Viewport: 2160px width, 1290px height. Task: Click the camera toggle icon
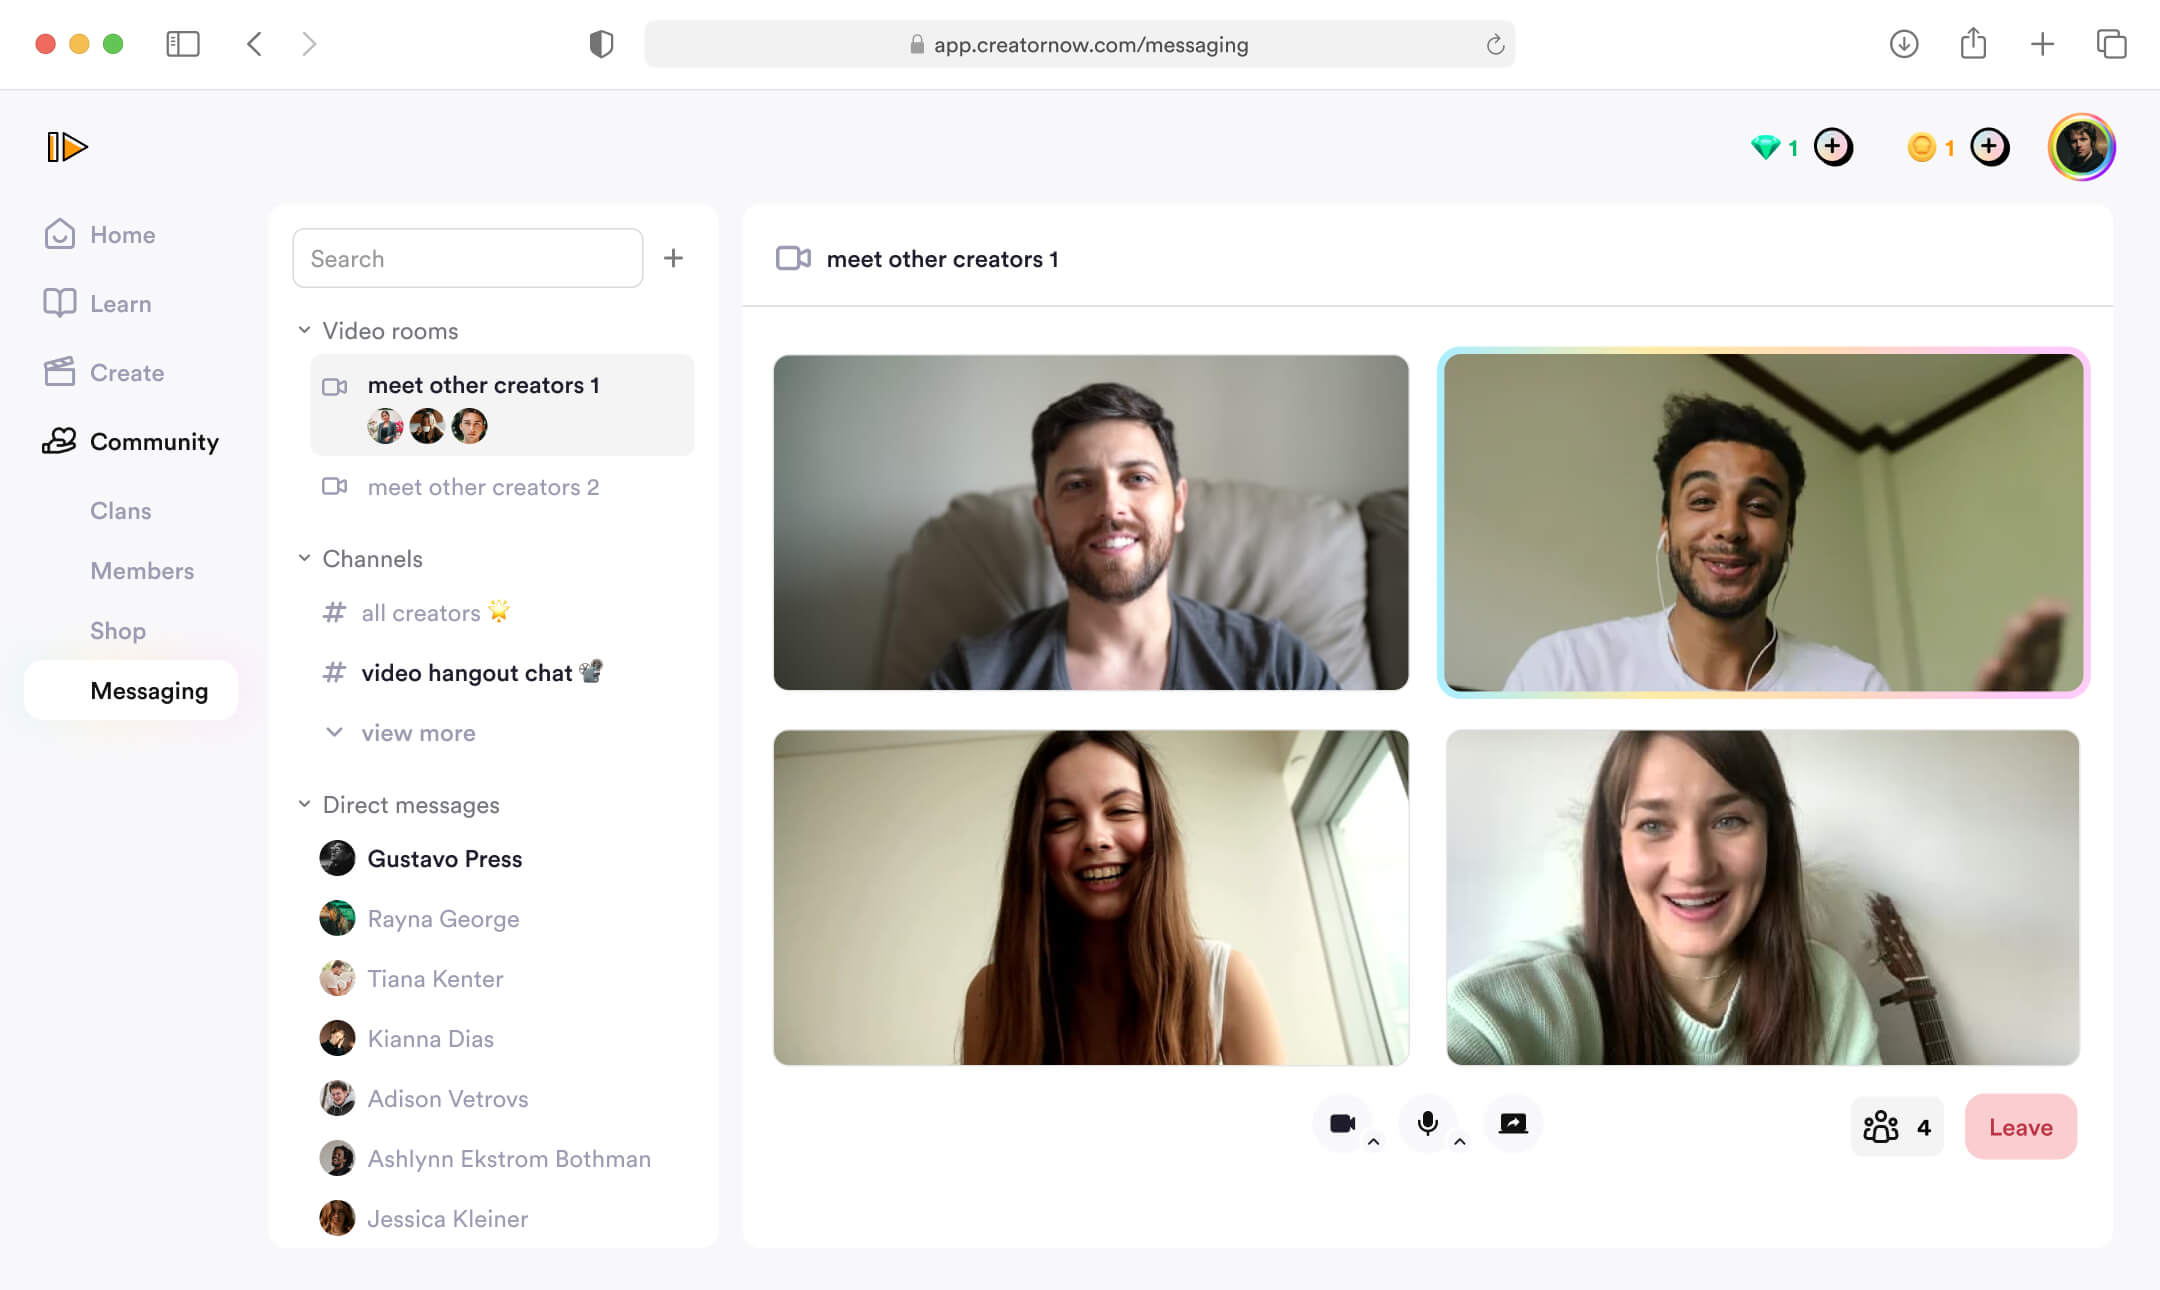tap(1342, 1121)
